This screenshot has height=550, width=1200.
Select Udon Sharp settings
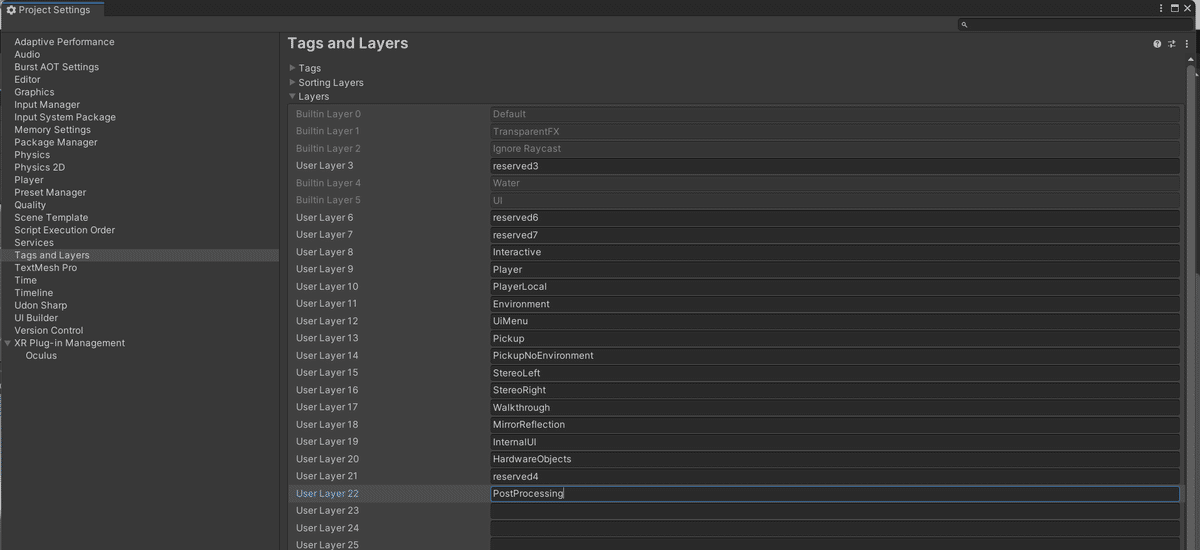pyautogui.click(x=40, y=305)
